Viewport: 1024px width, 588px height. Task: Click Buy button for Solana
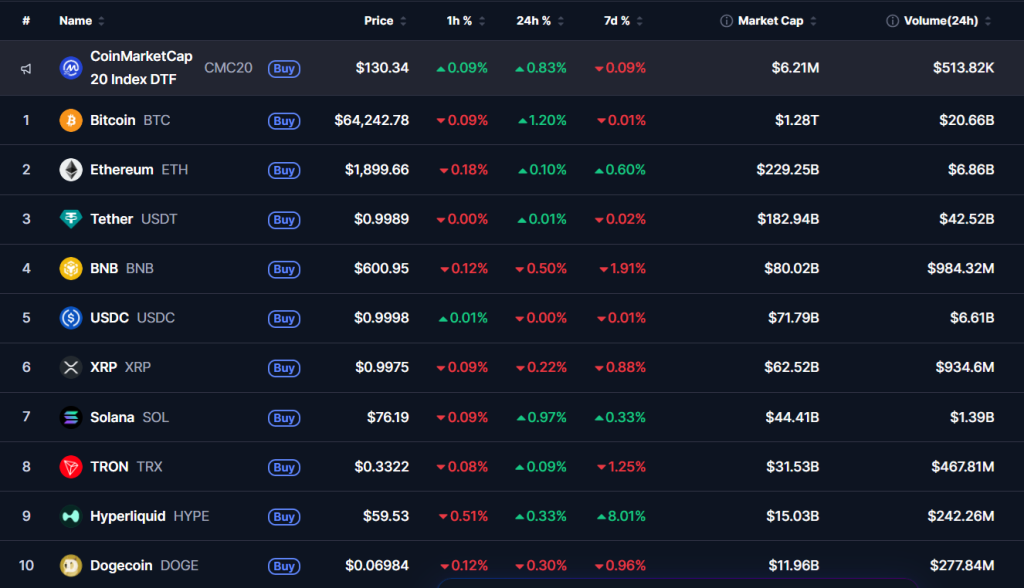[x=284, y=418]
